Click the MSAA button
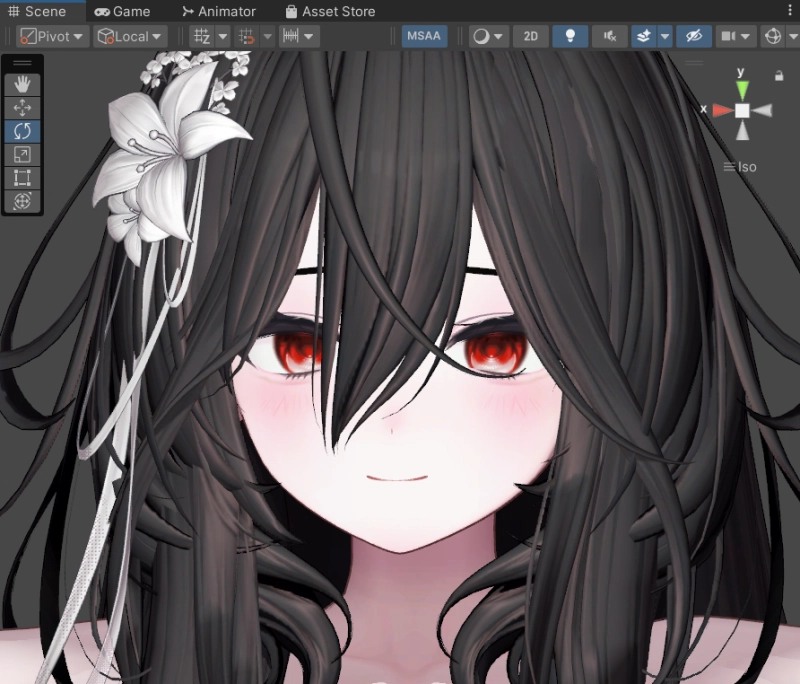Image resolution: width=800 pixels, height=684 pixels. click(424, 36)
